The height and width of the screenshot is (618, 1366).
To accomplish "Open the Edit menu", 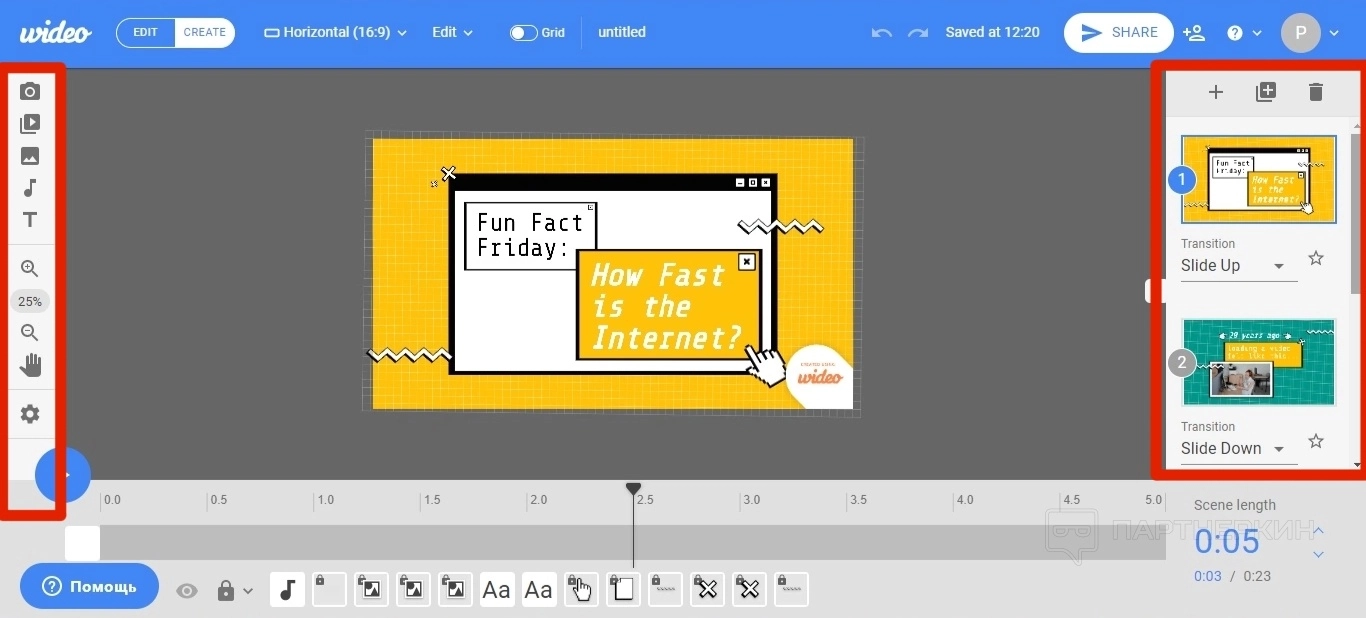I will (452, 33).
